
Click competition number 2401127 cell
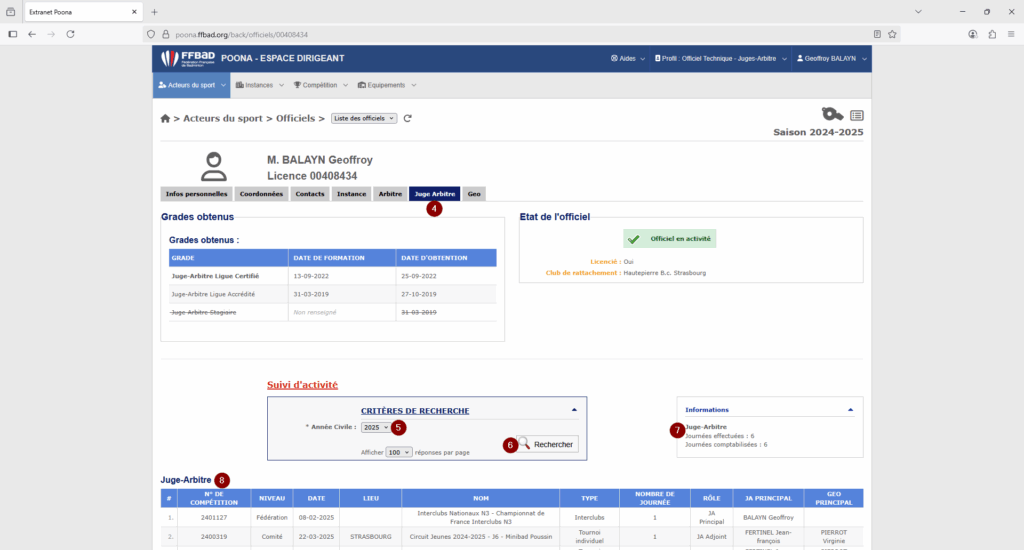214,517
